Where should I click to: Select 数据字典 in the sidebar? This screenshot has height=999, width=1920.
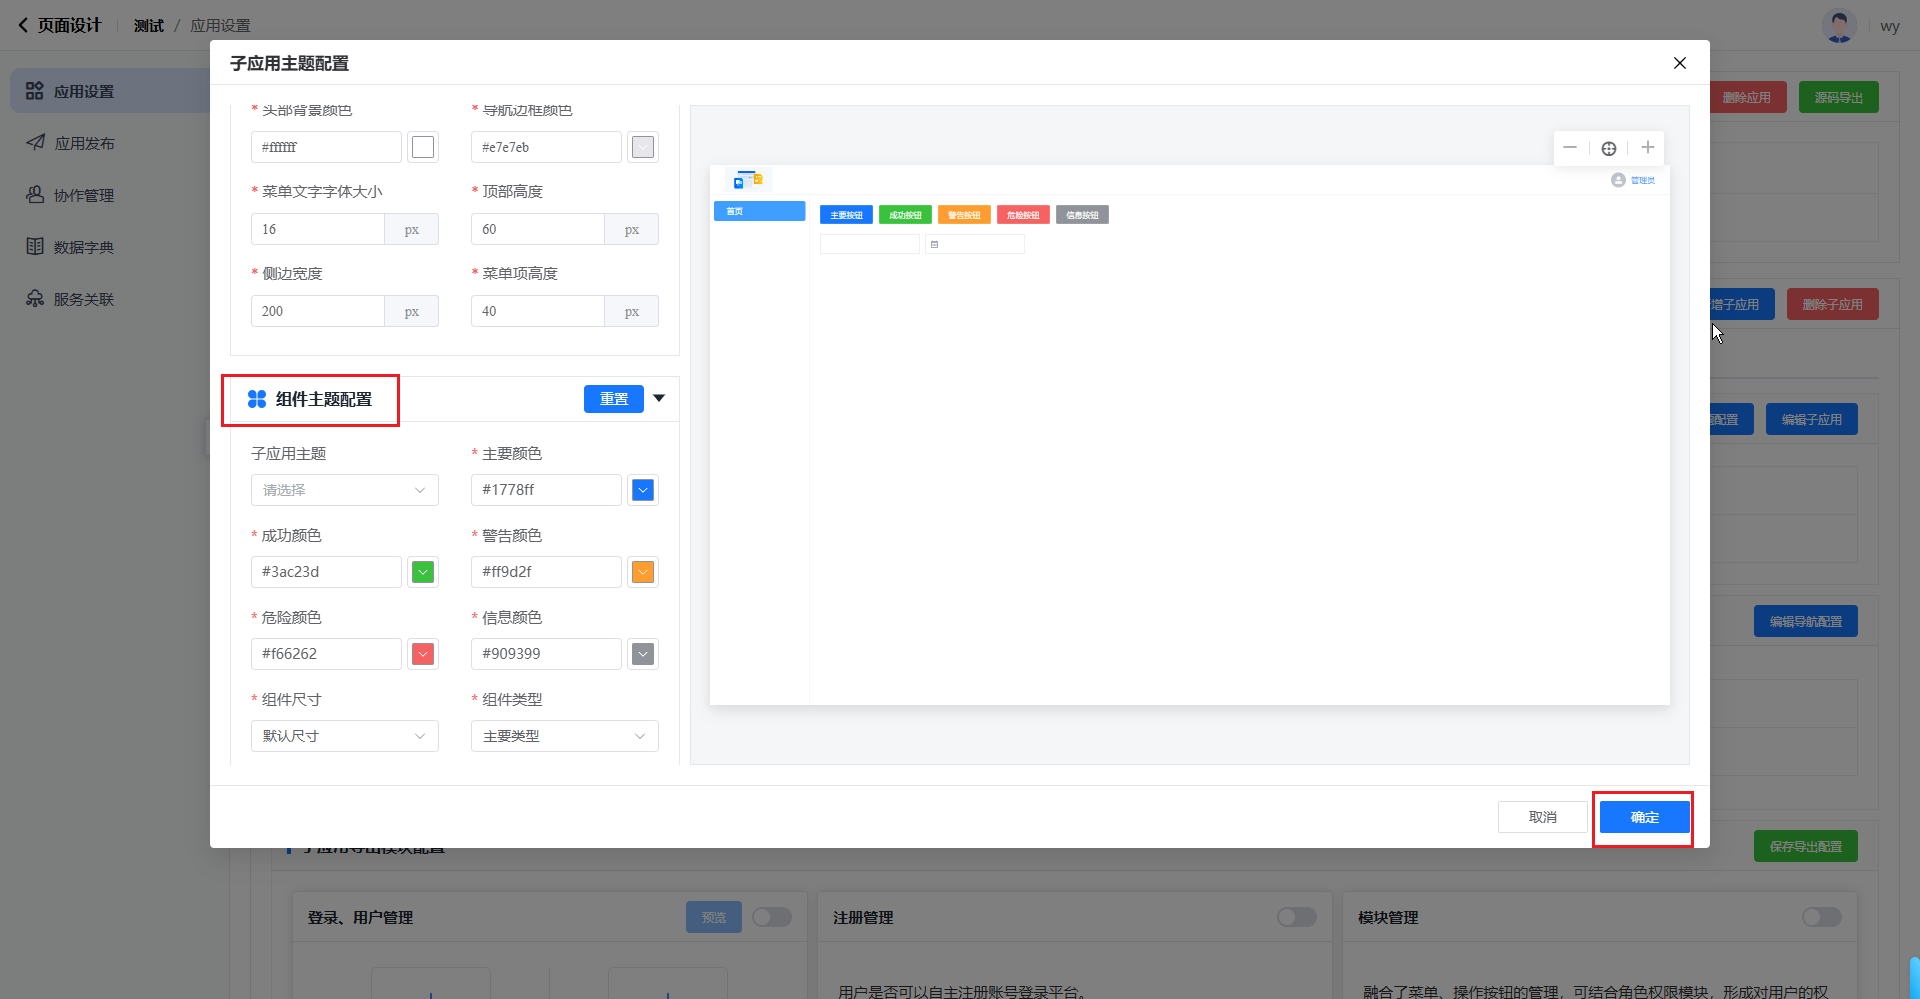point(84,247)
